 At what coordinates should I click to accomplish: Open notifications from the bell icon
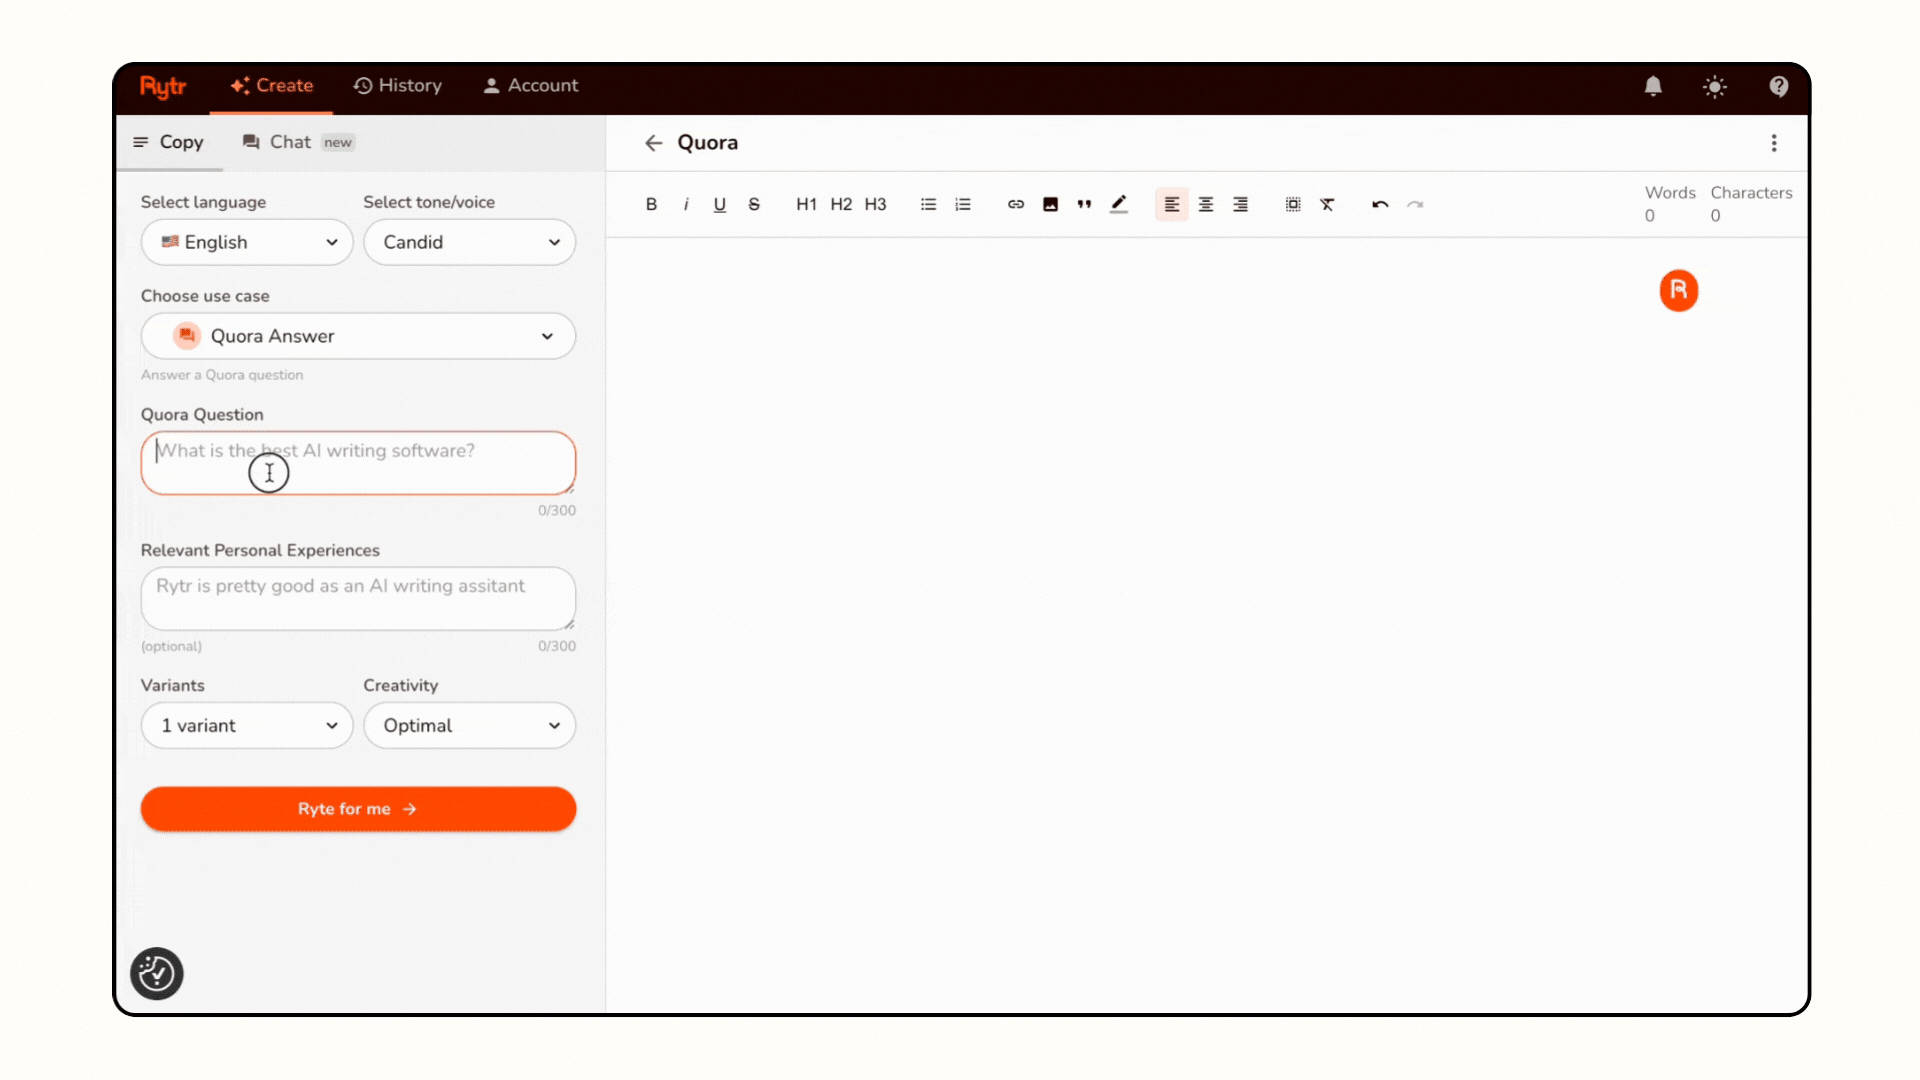(1652, 87)
